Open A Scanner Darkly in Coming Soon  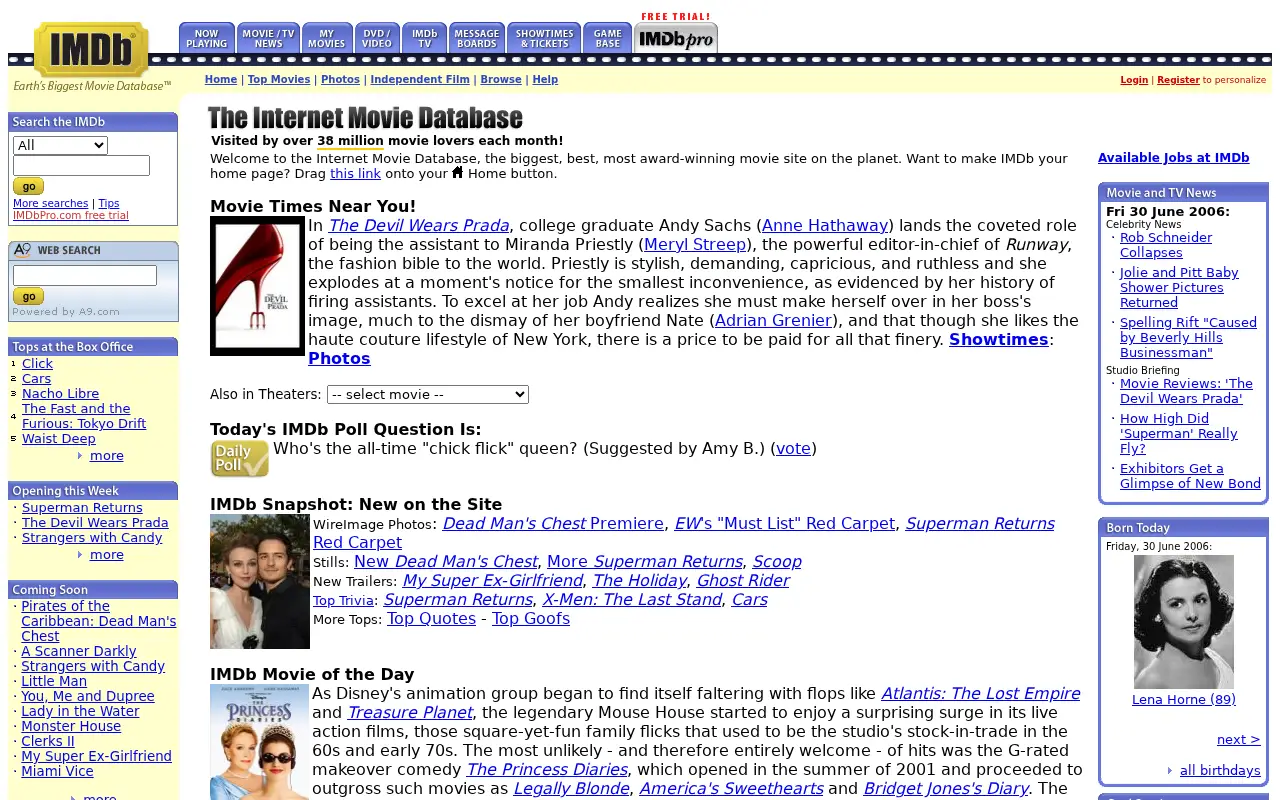[79, 652]
